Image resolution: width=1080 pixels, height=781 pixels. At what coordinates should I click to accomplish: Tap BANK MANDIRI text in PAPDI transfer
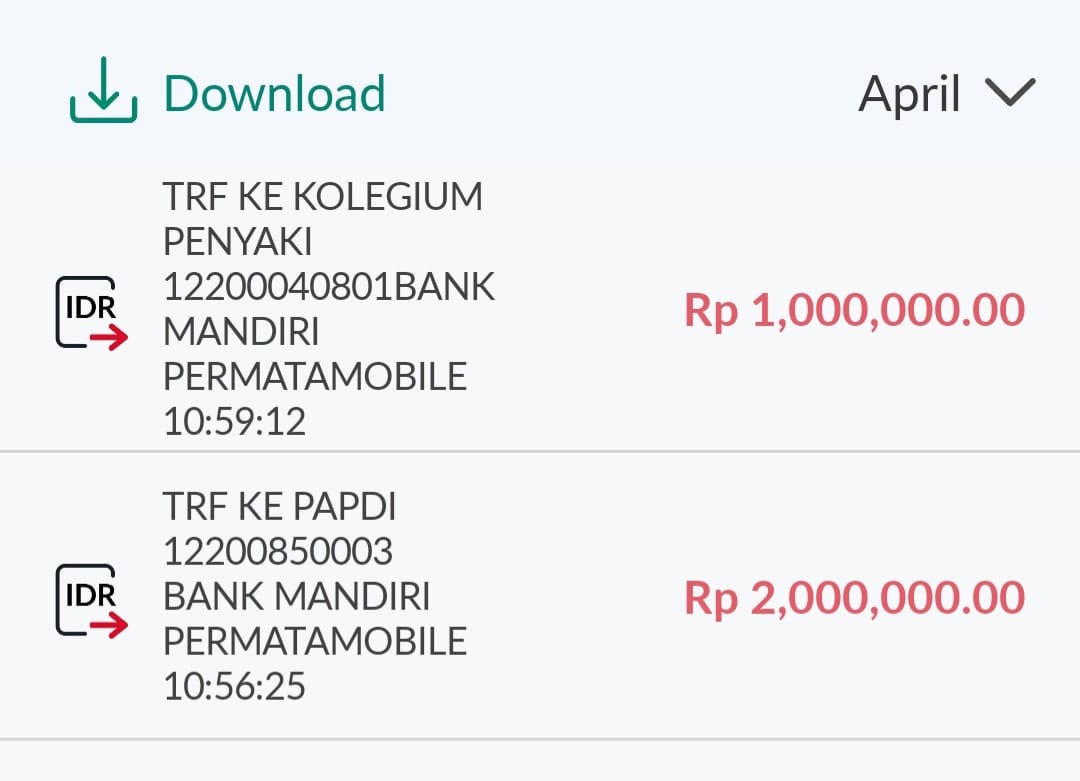point(296,597)
